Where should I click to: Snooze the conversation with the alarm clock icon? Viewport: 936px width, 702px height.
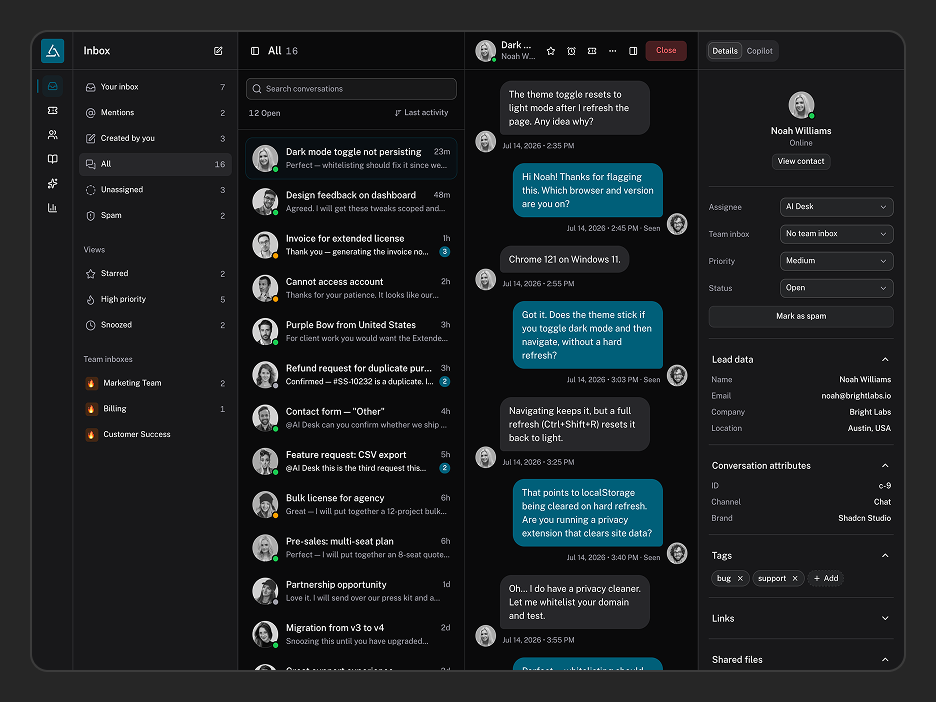[x=571, y=51]
